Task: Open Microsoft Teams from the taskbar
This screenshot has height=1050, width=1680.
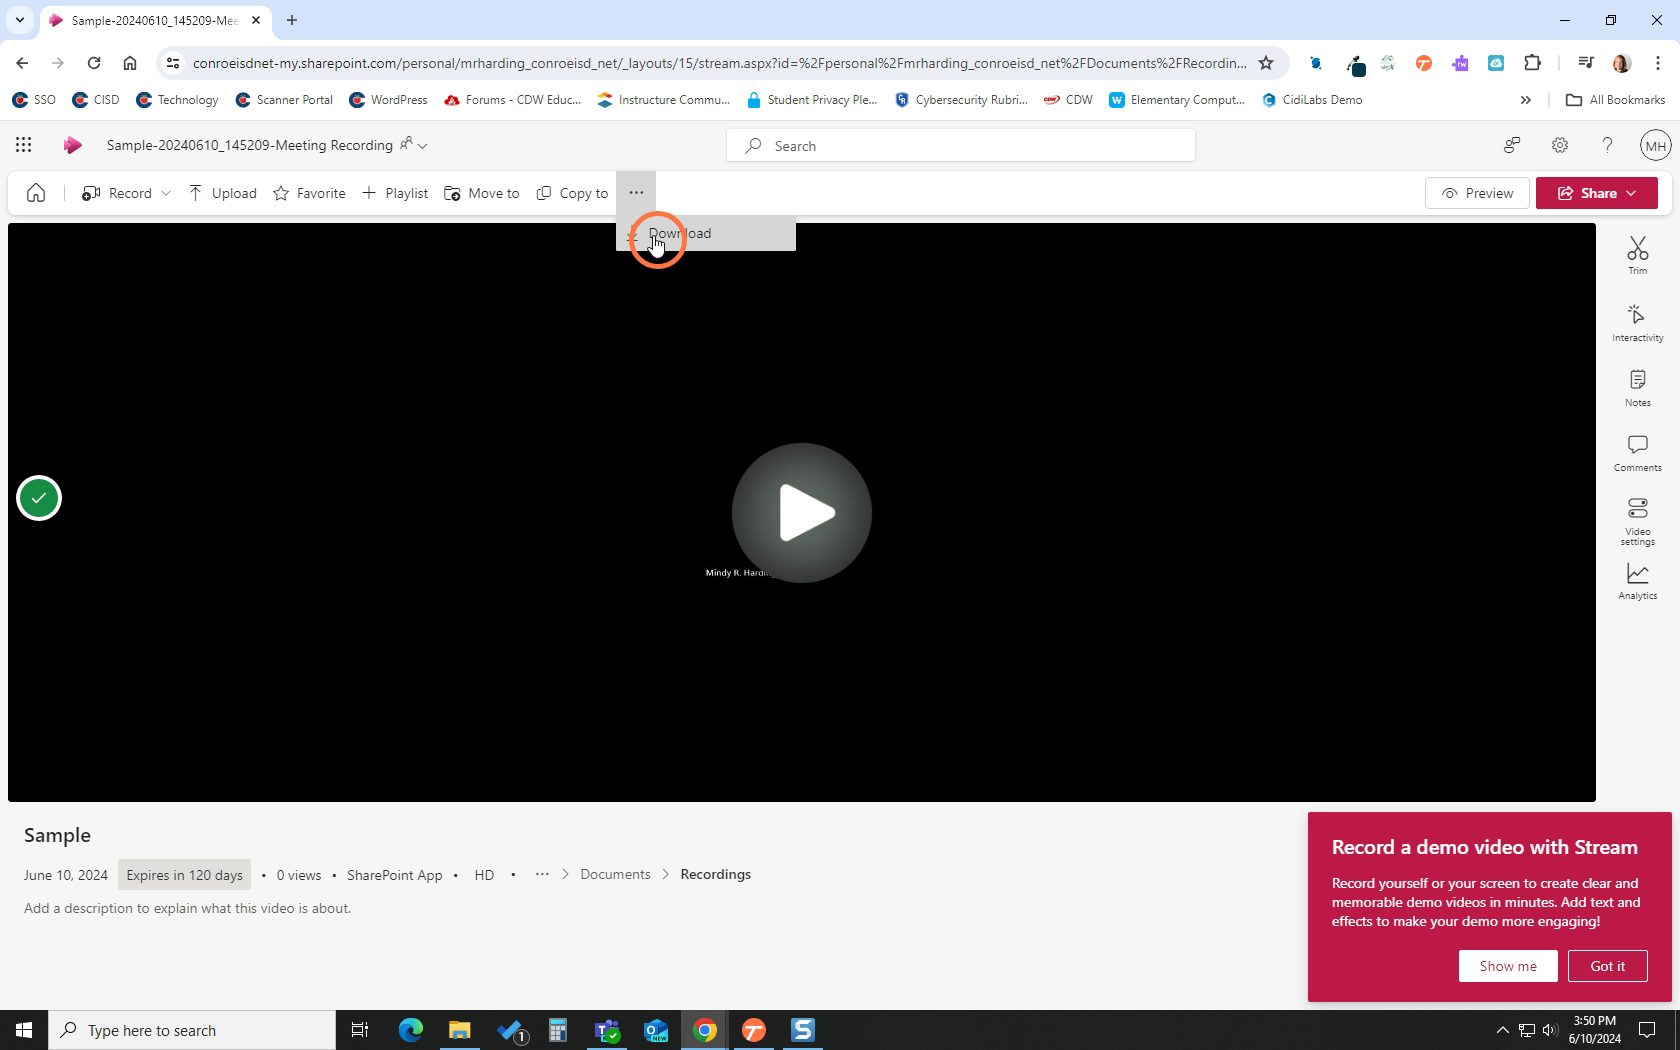Action: click(607, 1030)
